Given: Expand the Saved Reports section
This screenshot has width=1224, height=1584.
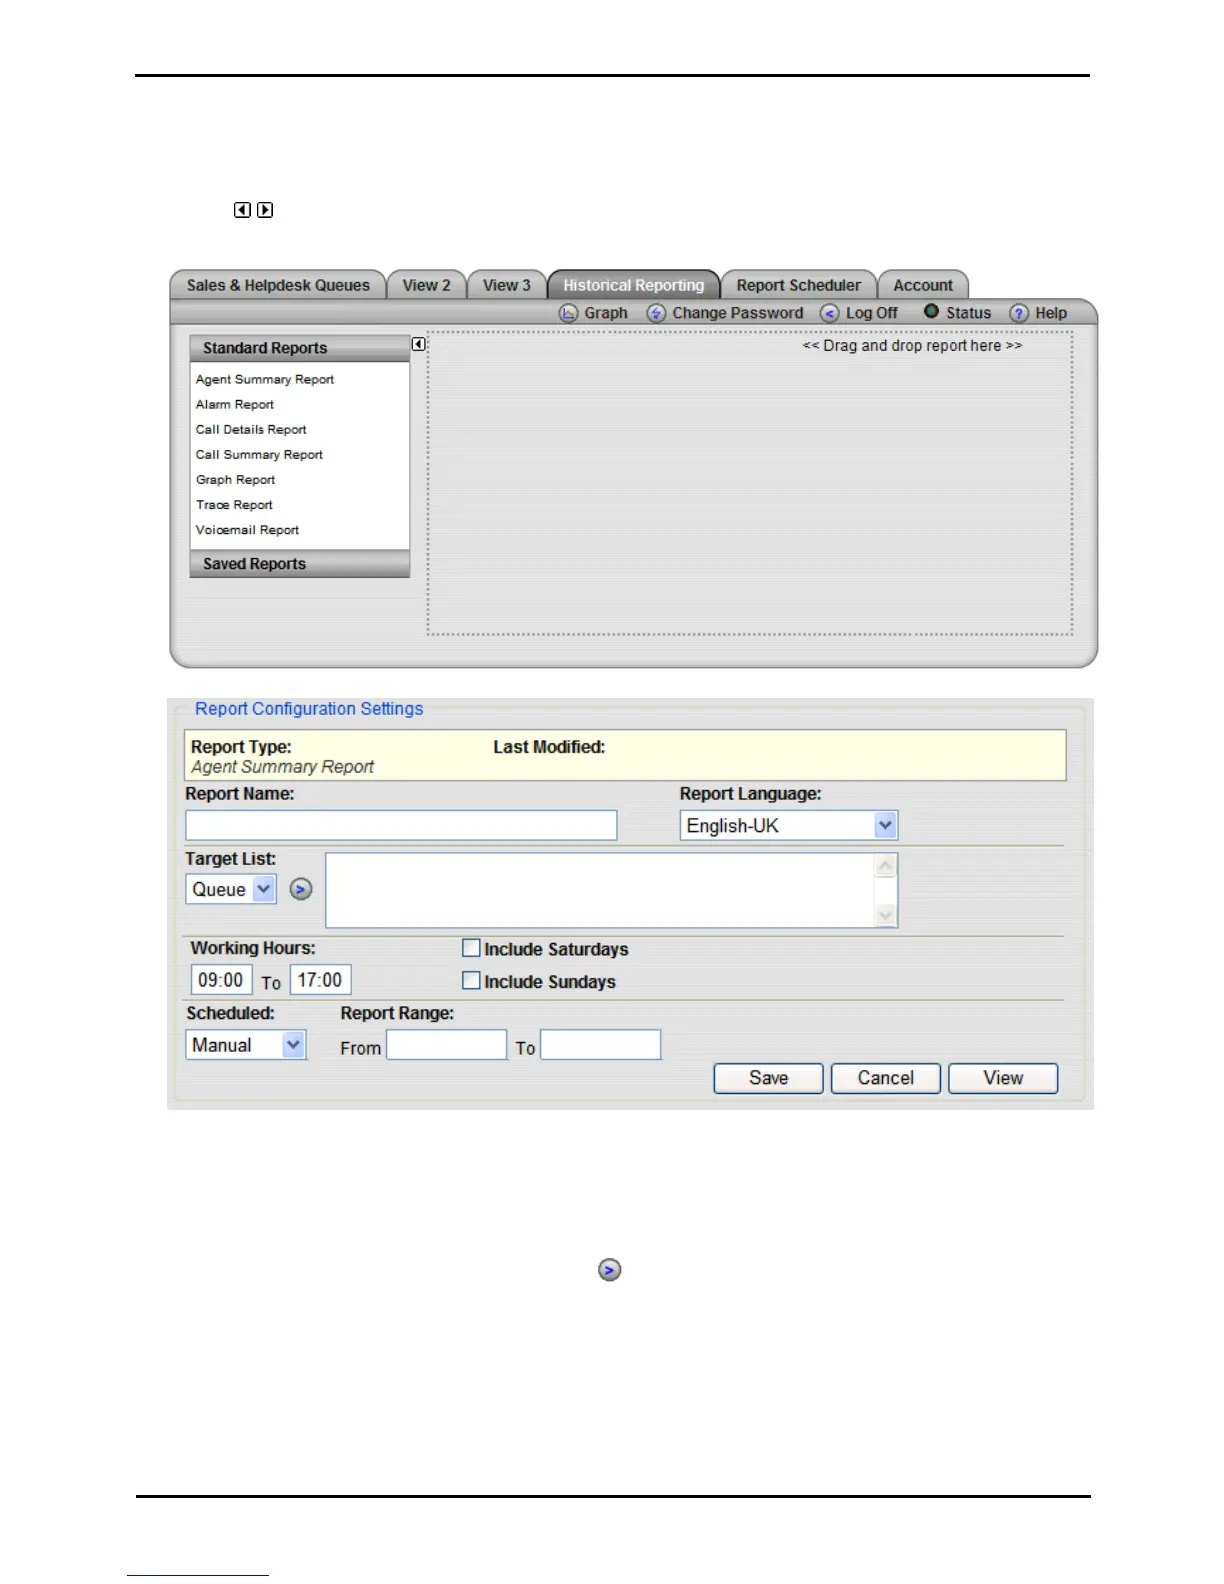Looking at the screenshot, I should tap(300, 564).
